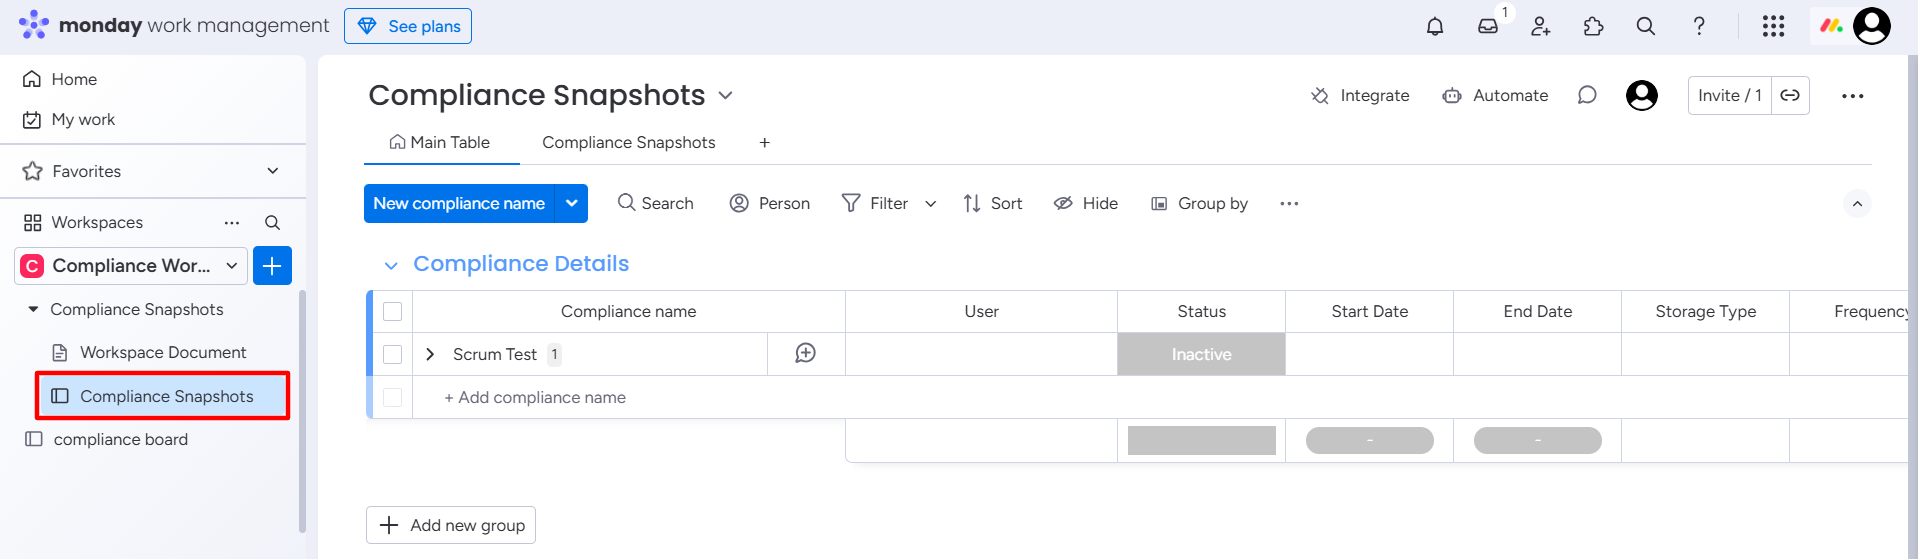
Task: Open the Compliance Workspace selector dropdown
Action: click(131, 266)
